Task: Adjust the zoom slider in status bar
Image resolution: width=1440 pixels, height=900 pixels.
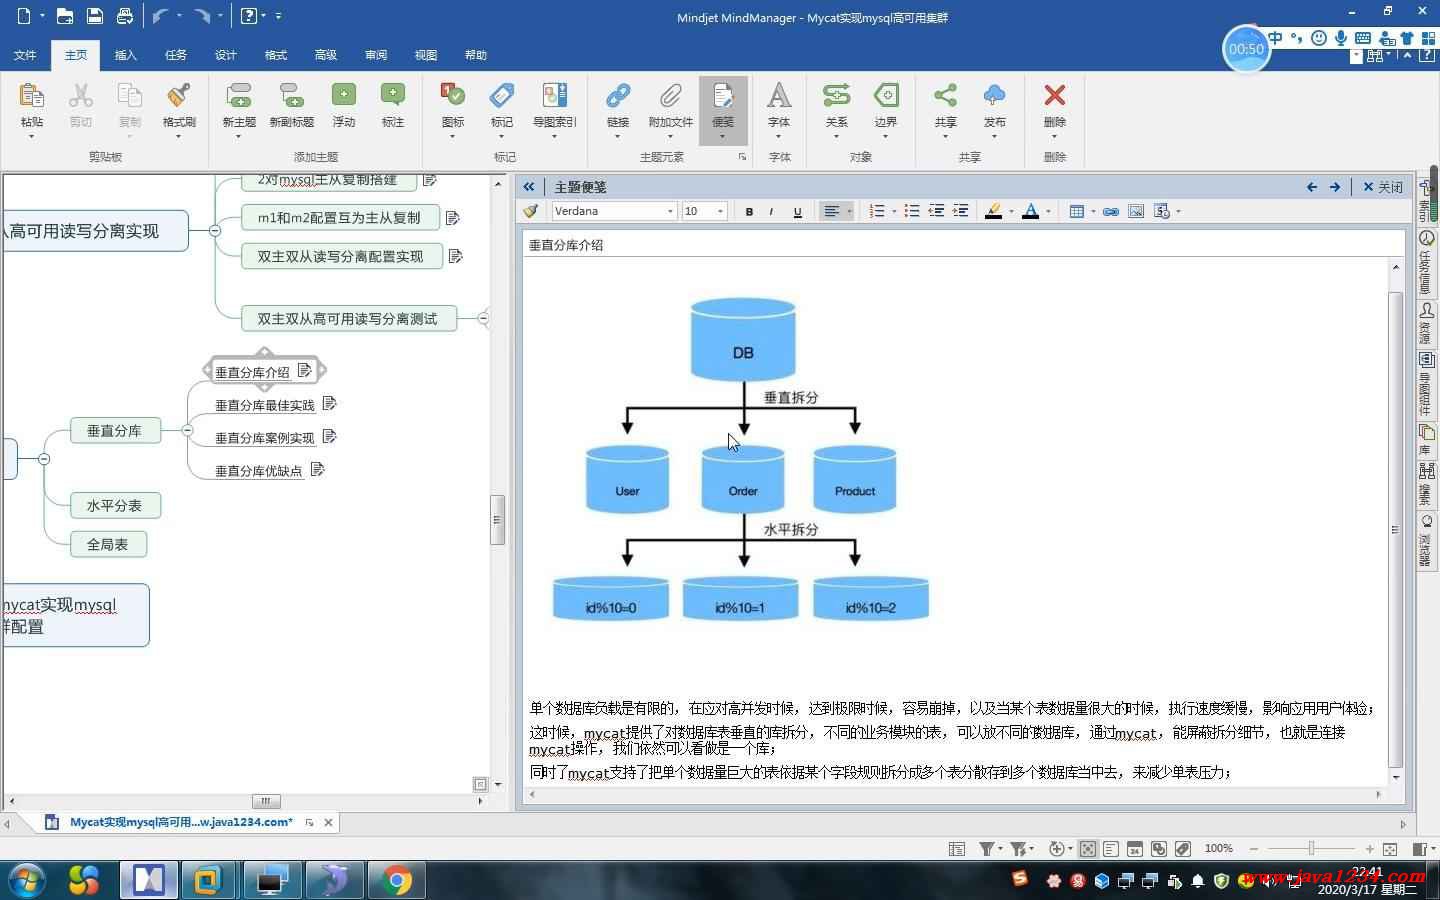Action: click(1311, 849)
